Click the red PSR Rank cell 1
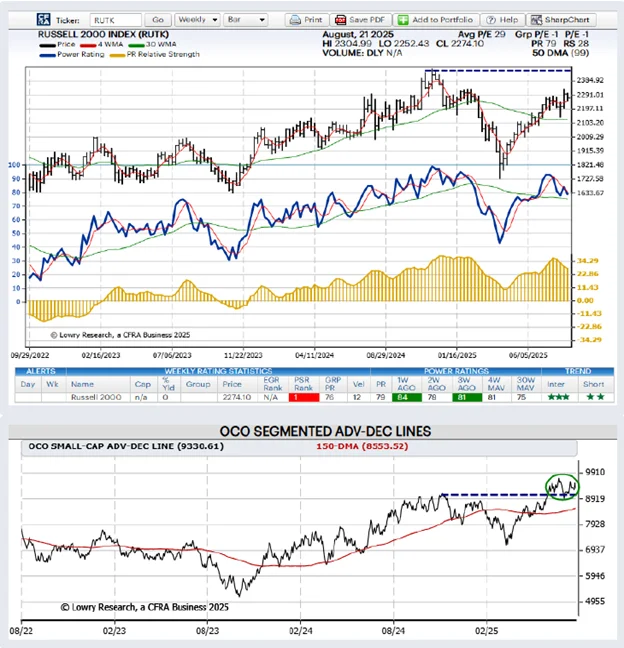624x648 pixels. pyautogui.click(x=304, y=398)
